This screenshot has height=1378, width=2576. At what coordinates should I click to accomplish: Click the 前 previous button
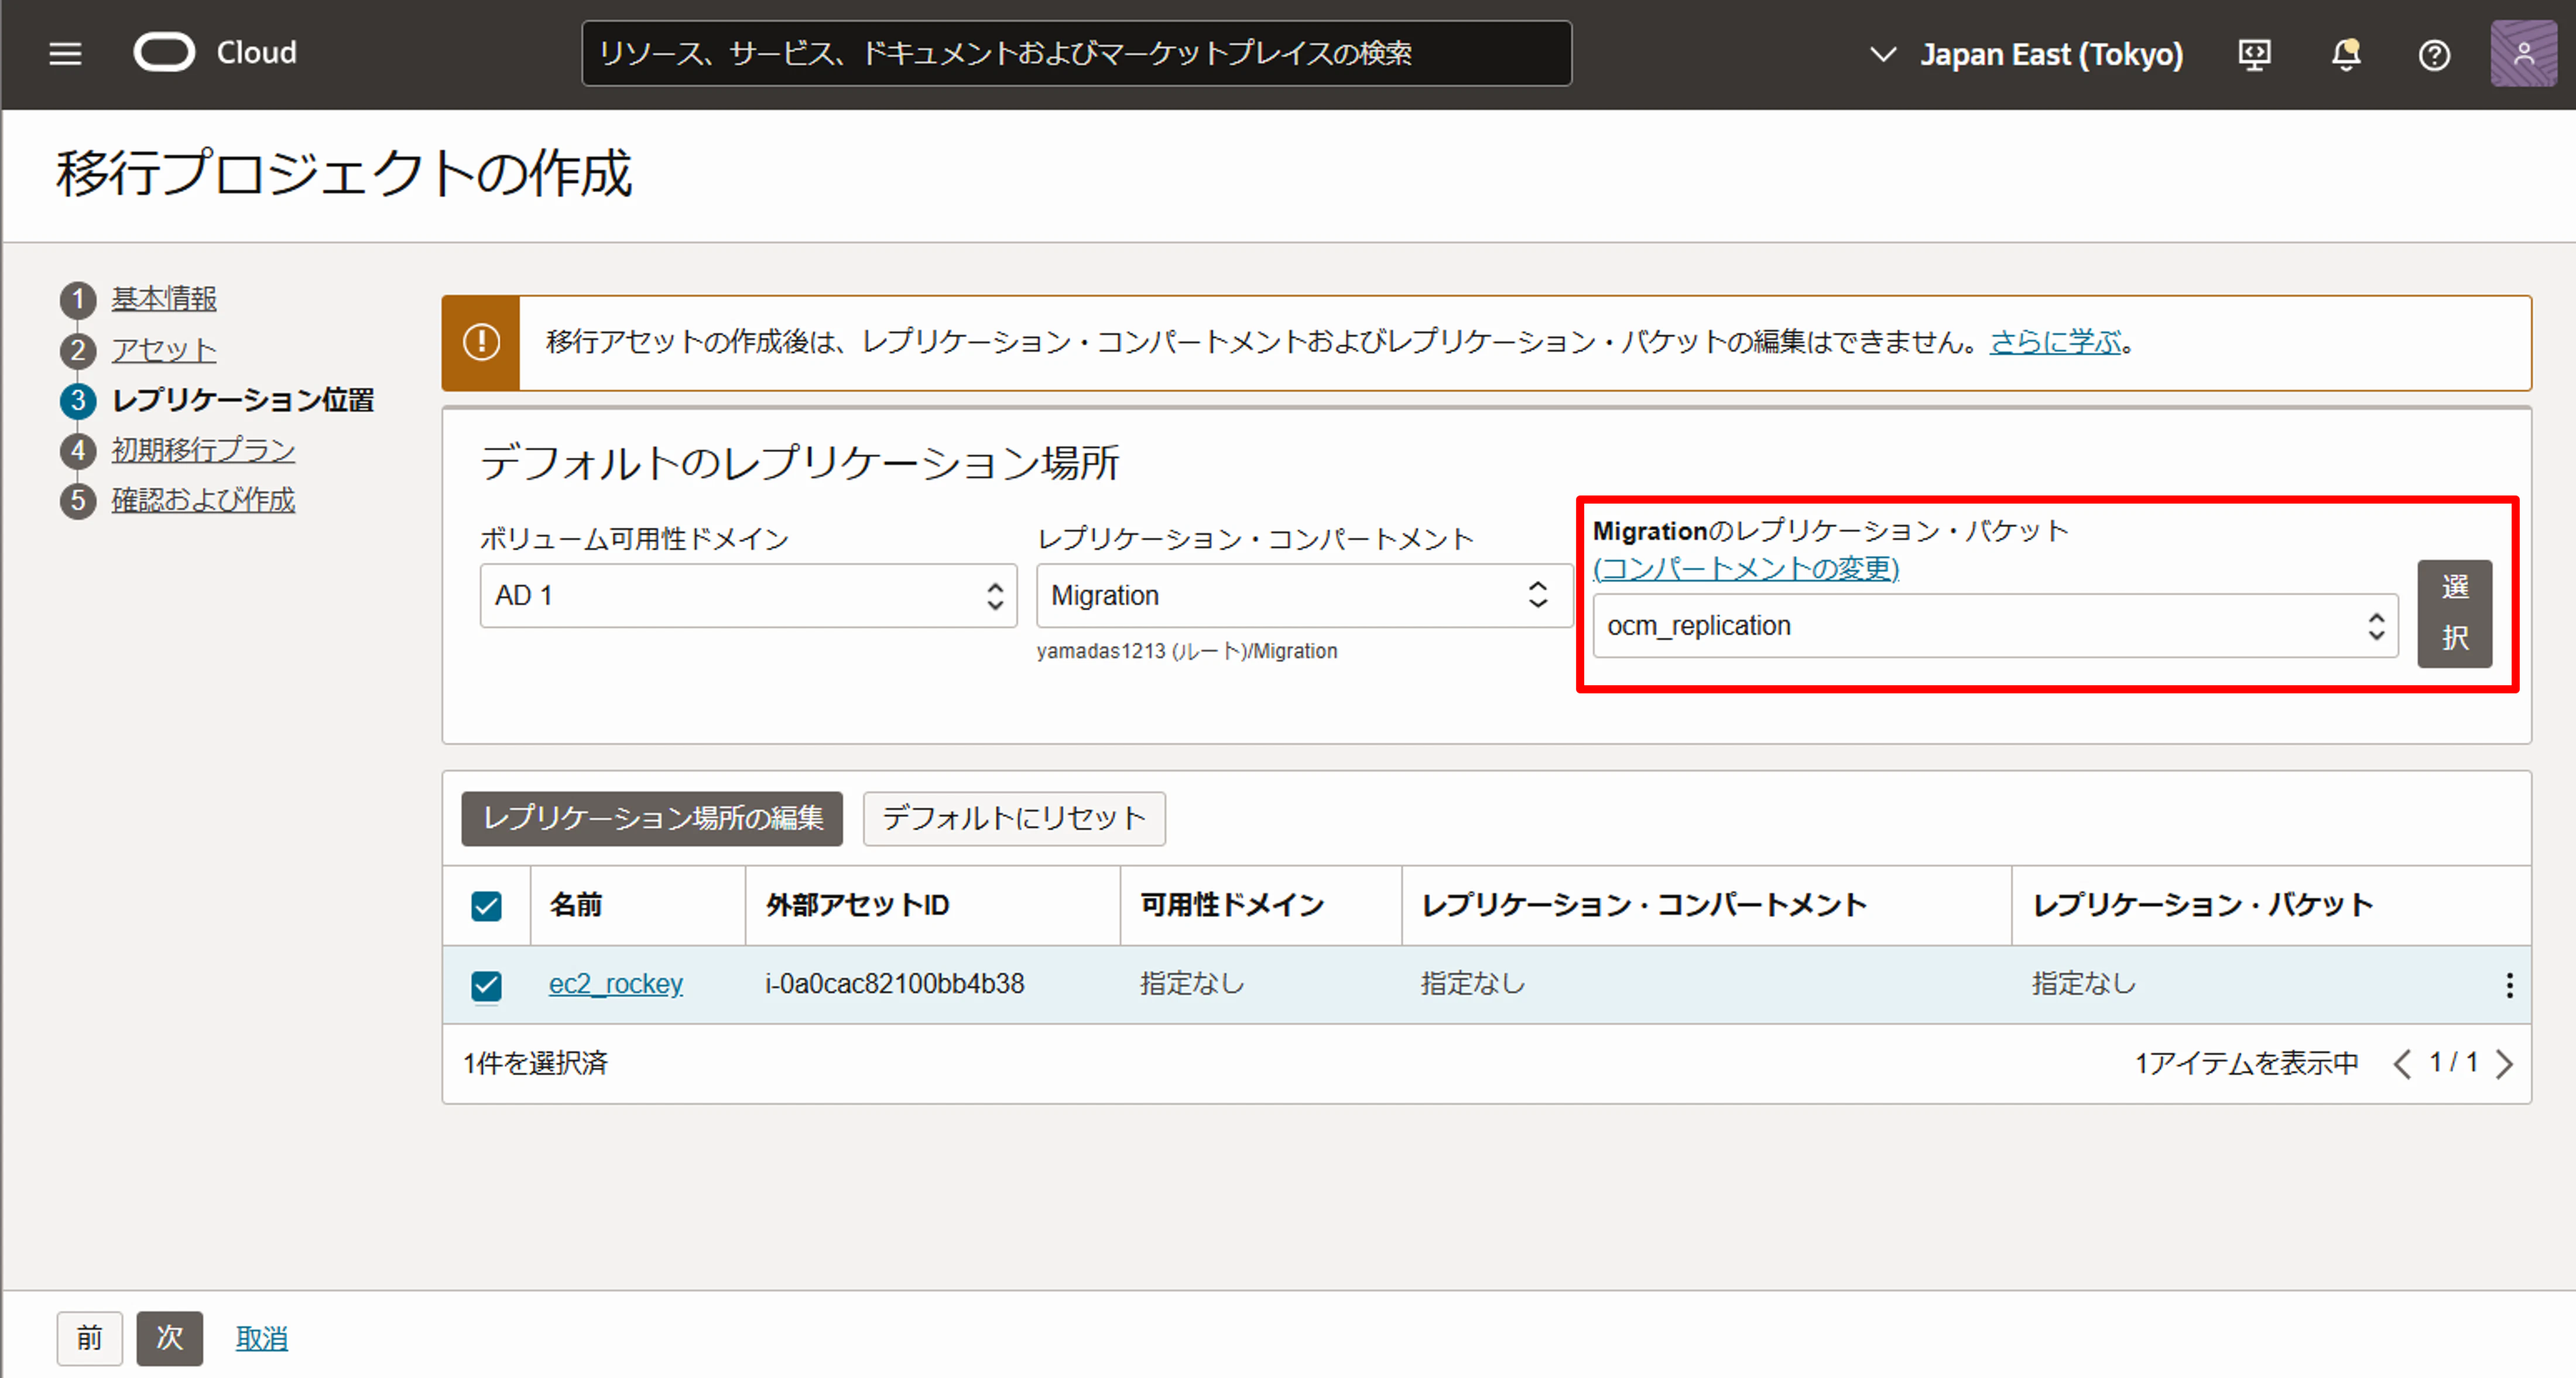coord(90,1338)
